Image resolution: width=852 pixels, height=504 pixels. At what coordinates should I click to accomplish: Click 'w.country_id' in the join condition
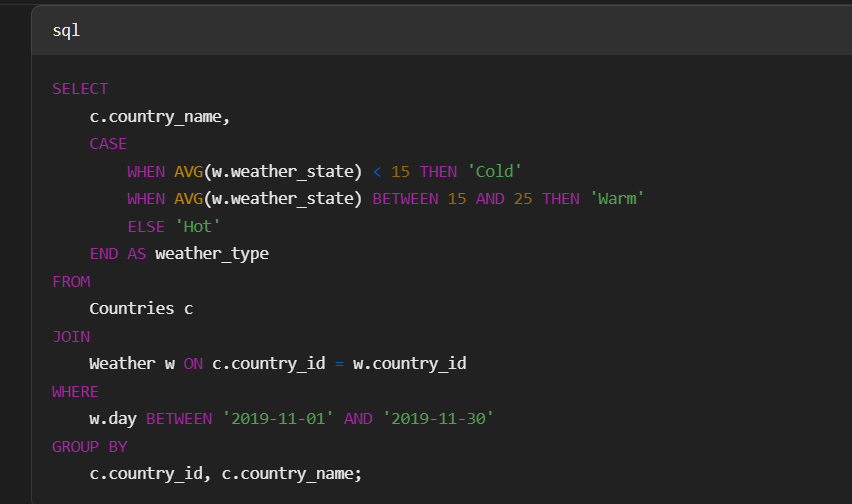[x=410, y=364]
